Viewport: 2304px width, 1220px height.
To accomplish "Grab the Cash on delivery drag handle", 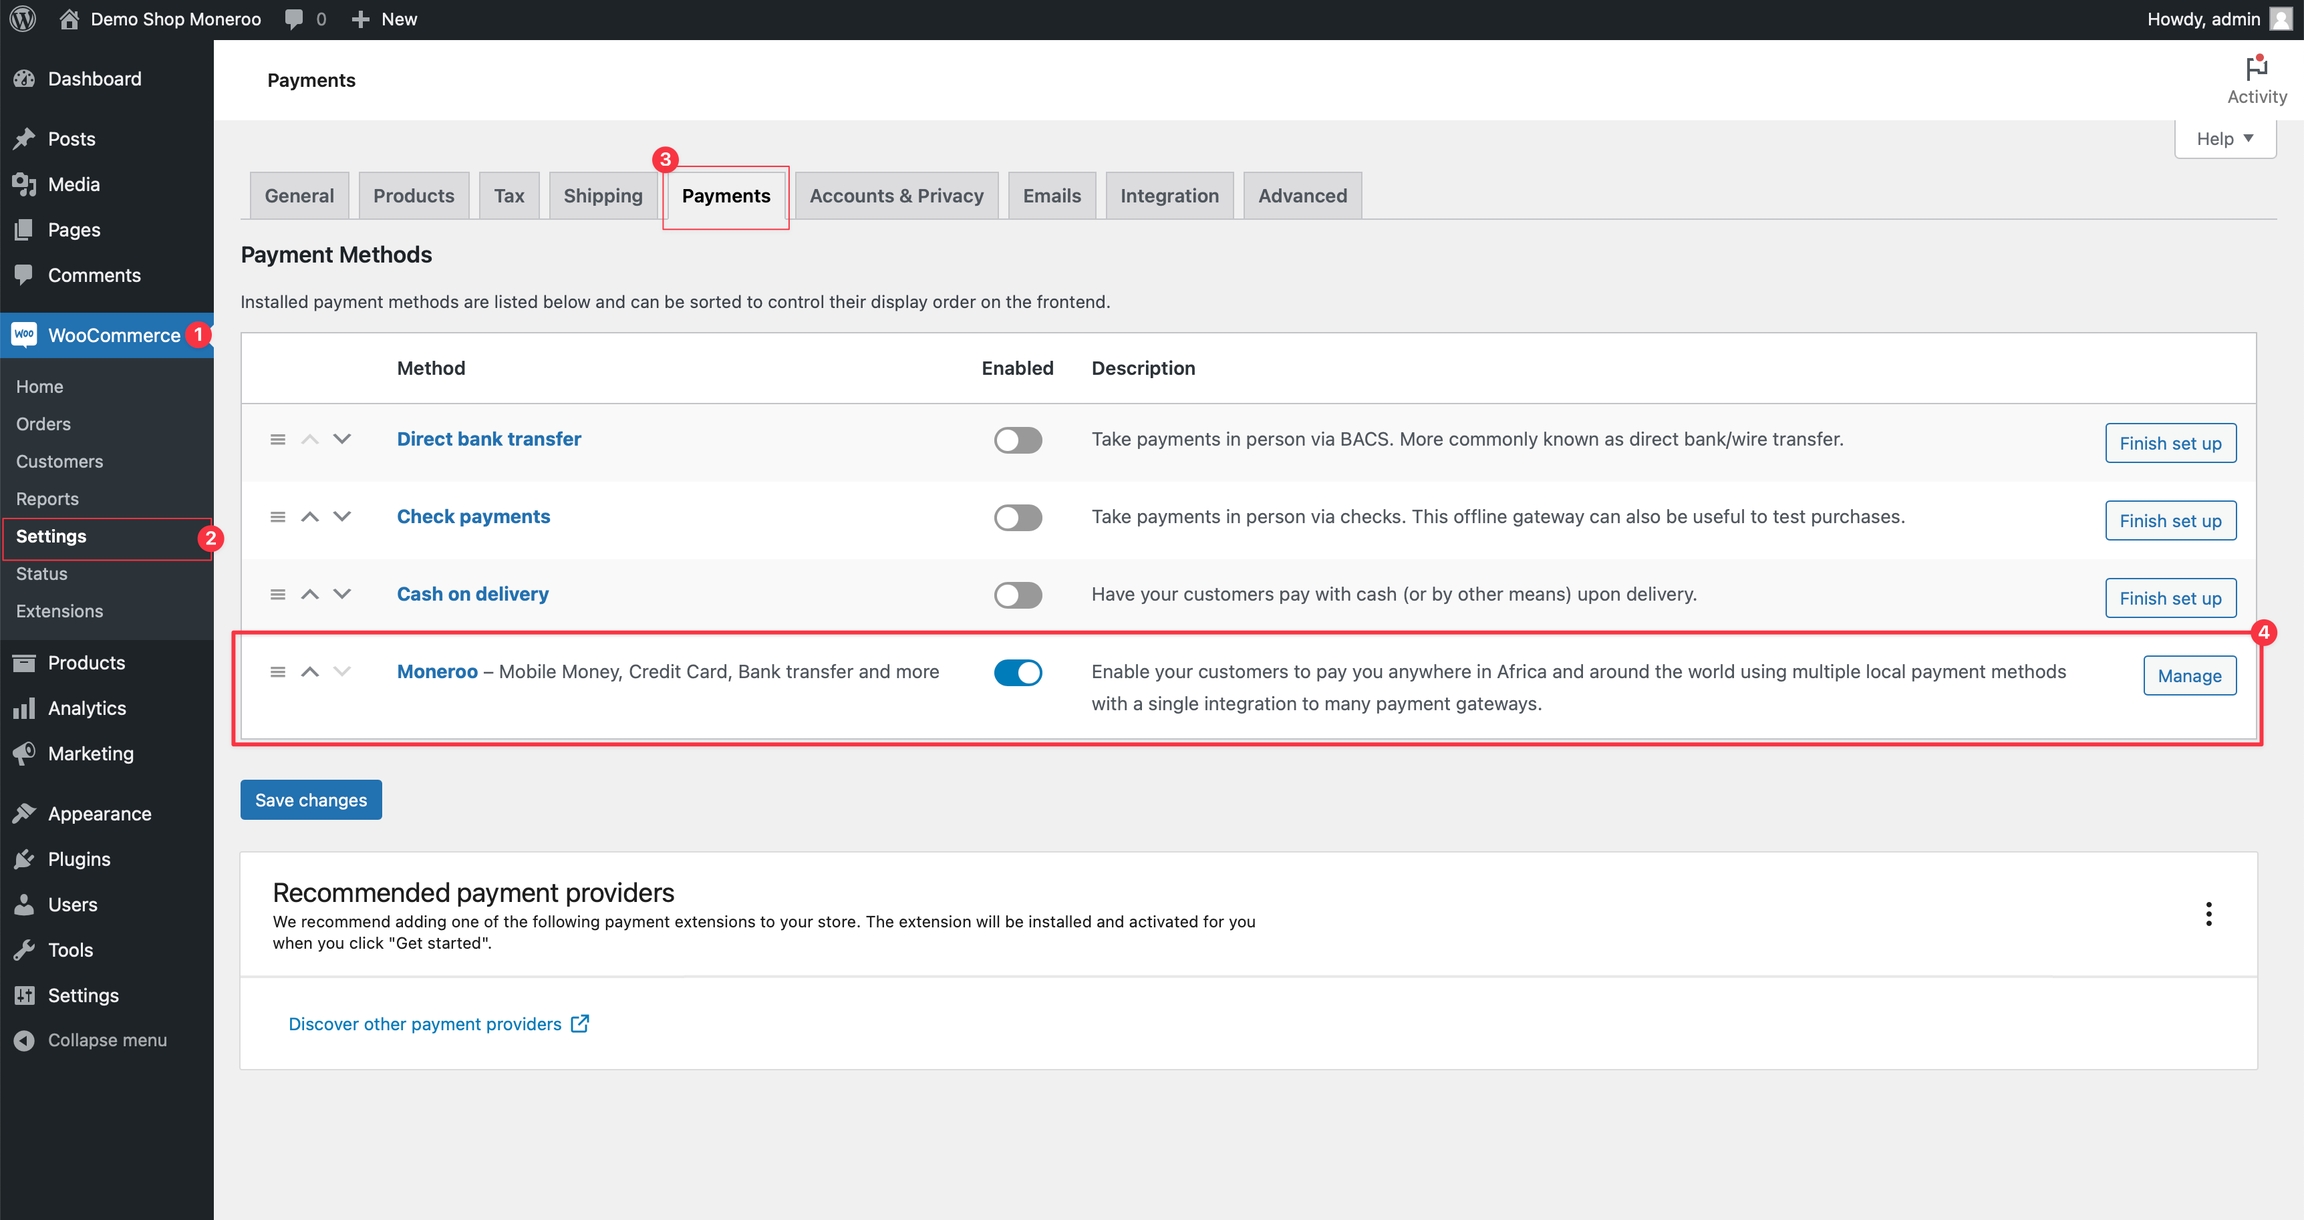I will (278, 594).
